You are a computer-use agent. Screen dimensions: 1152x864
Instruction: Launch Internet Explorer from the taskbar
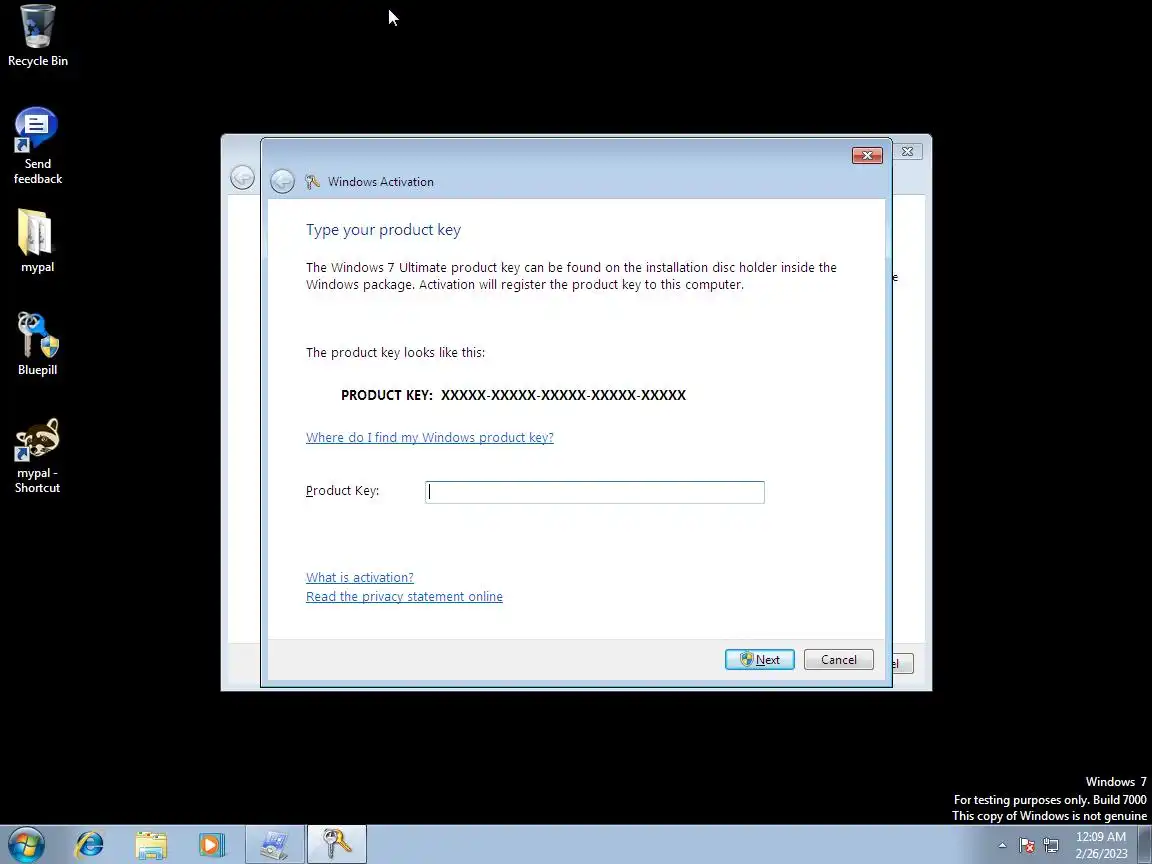pyautogui.click(x=90, y=845)
